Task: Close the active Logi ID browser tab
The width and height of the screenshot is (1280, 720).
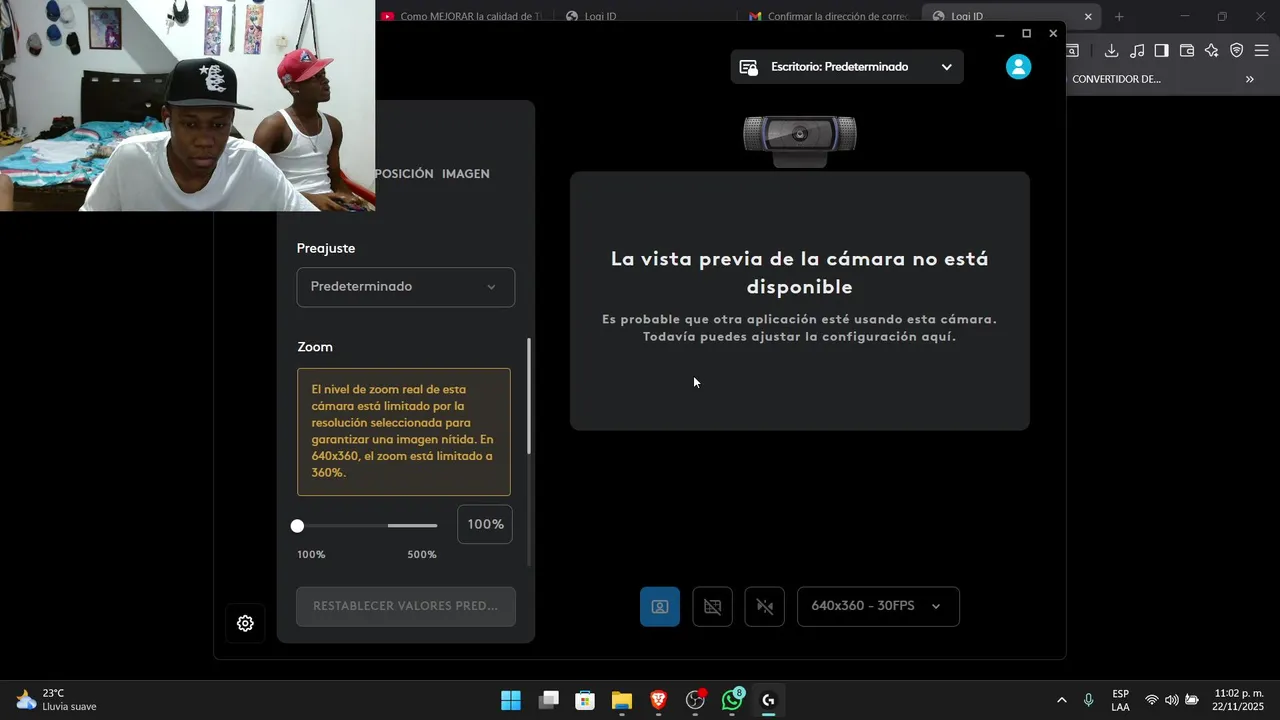Action: 1088,16
